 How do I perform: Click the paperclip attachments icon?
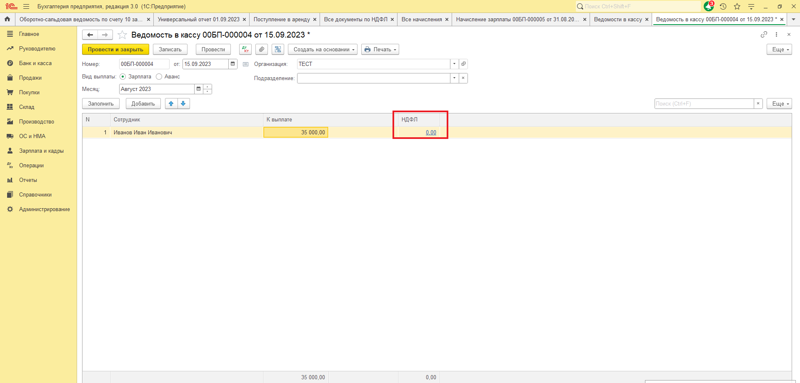coord(262,49)
